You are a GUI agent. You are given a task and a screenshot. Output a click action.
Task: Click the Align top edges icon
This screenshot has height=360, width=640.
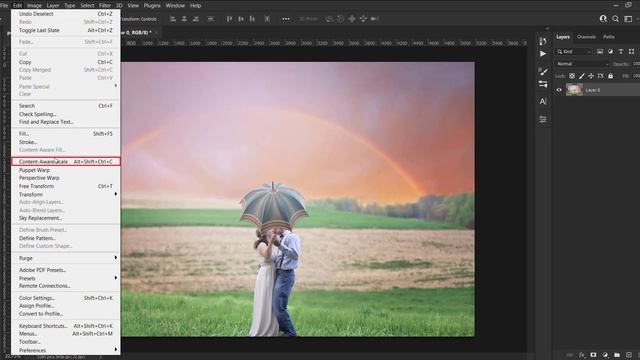click(229, 19)
